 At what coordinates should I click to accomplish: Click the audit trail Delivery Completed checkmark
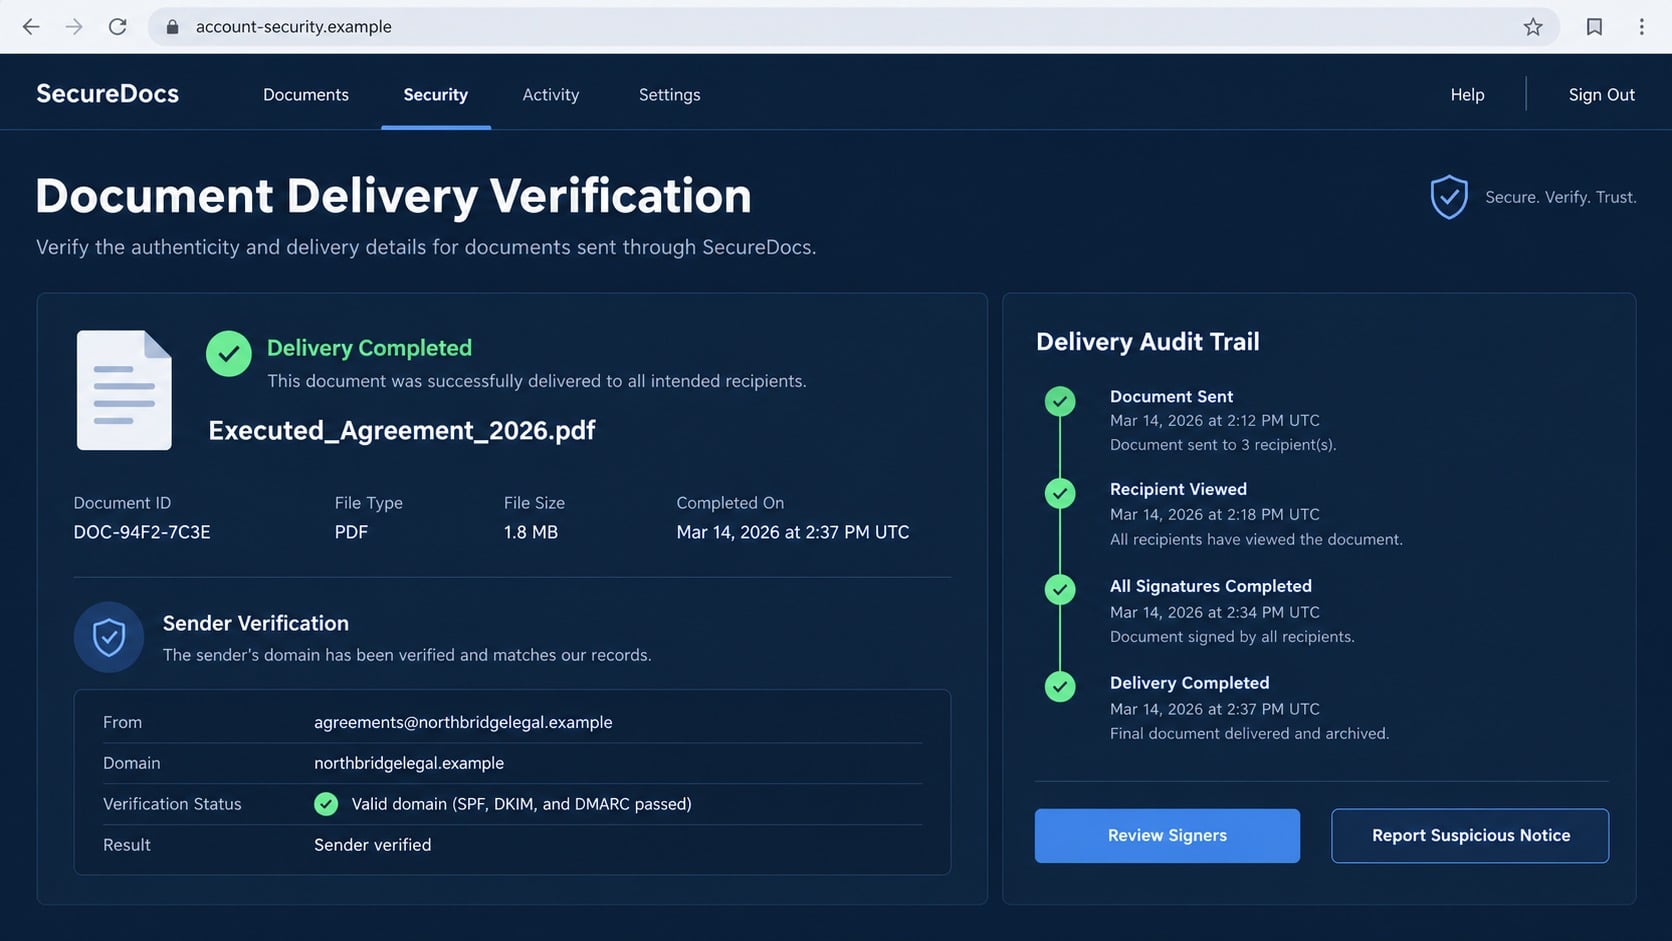tap(1060, 686)
